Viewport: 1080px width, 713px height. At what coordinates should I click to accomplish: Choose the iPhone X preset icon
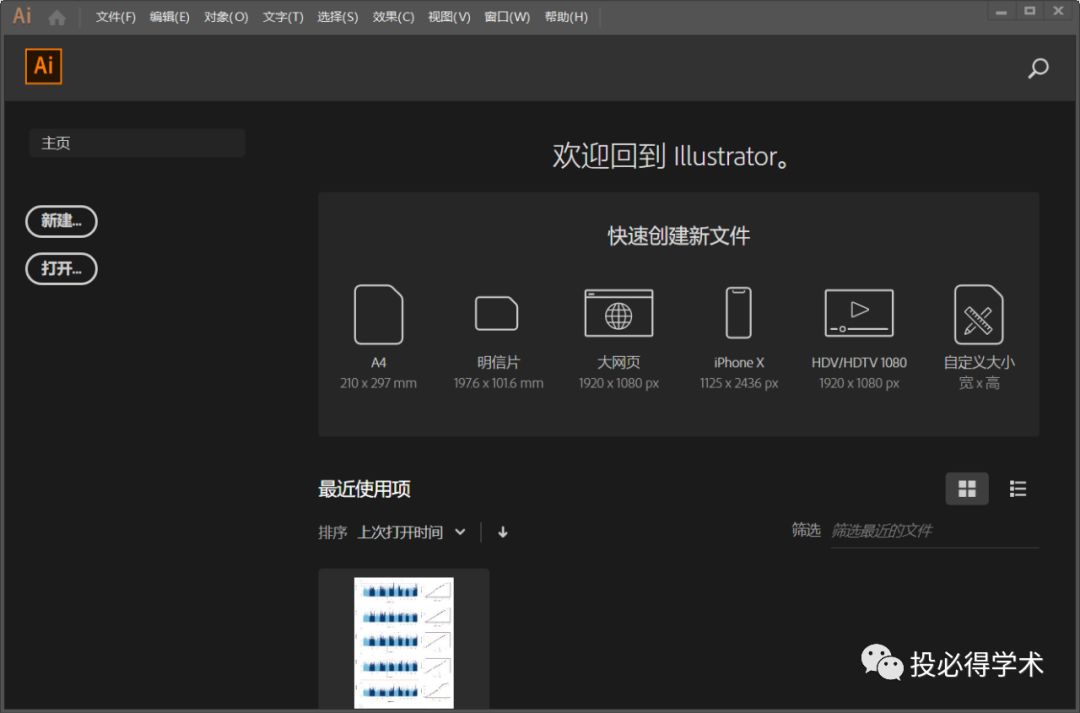point(738,313)
